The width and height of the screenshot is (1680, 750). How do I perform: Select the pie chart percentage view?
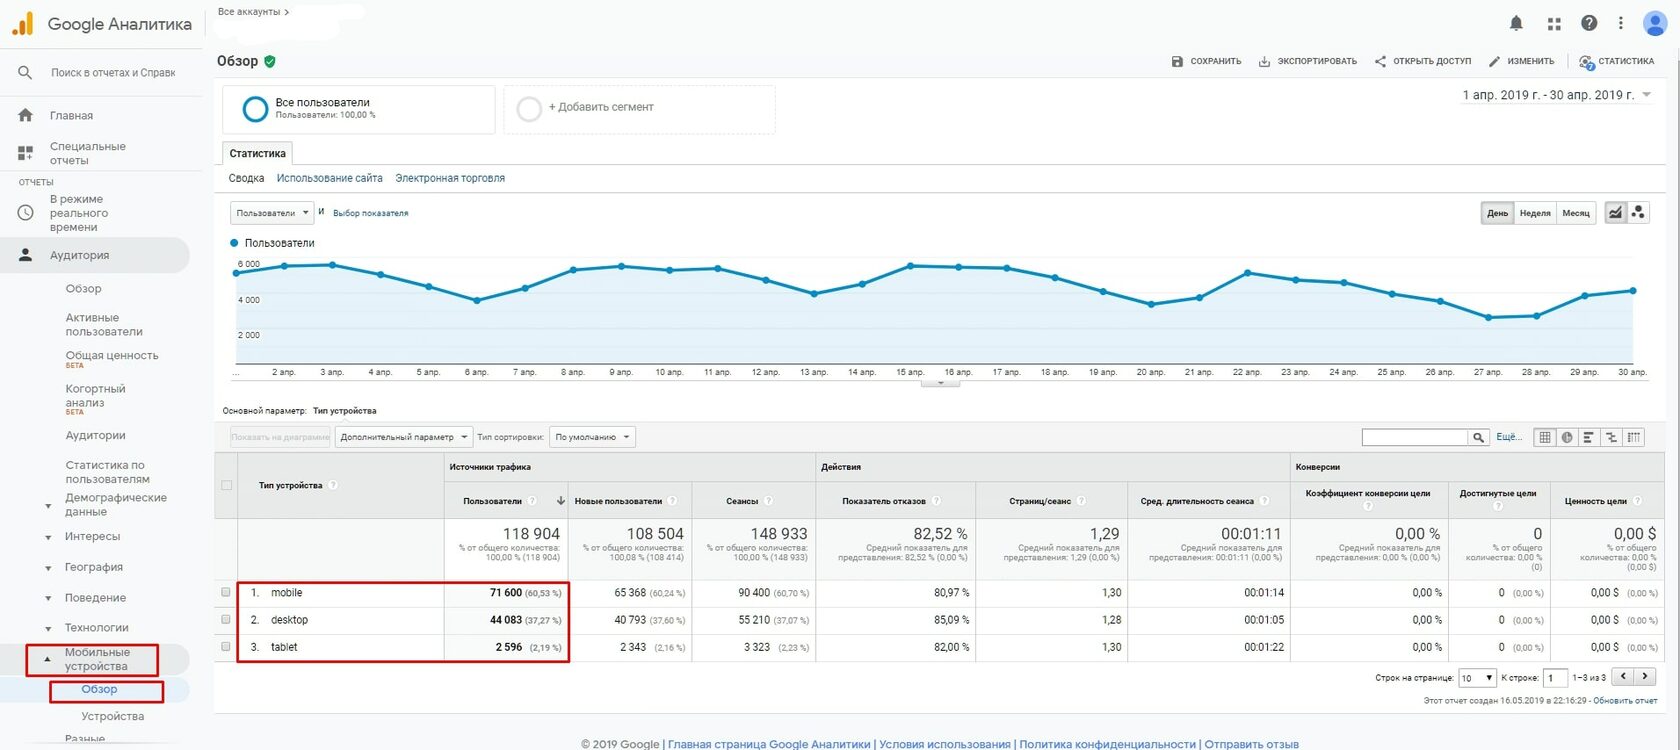click(1567, 437)
